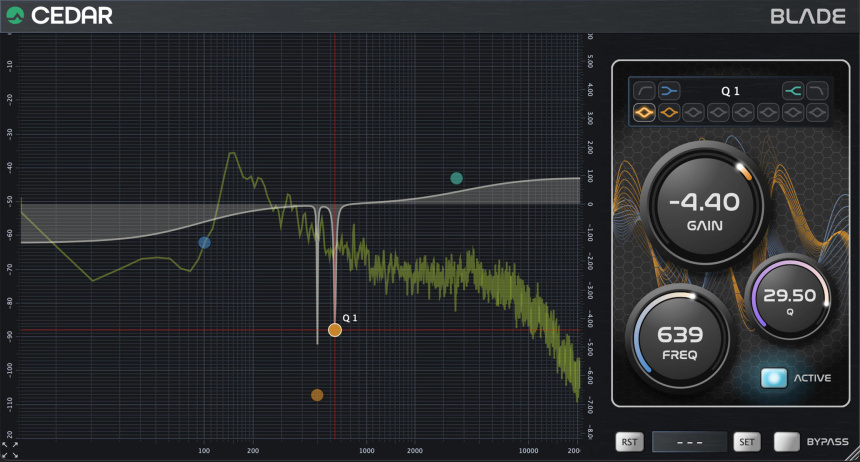Select the blue low-shelf filter icon
This screenshot has width=860, height=462.
click(669, 91)
